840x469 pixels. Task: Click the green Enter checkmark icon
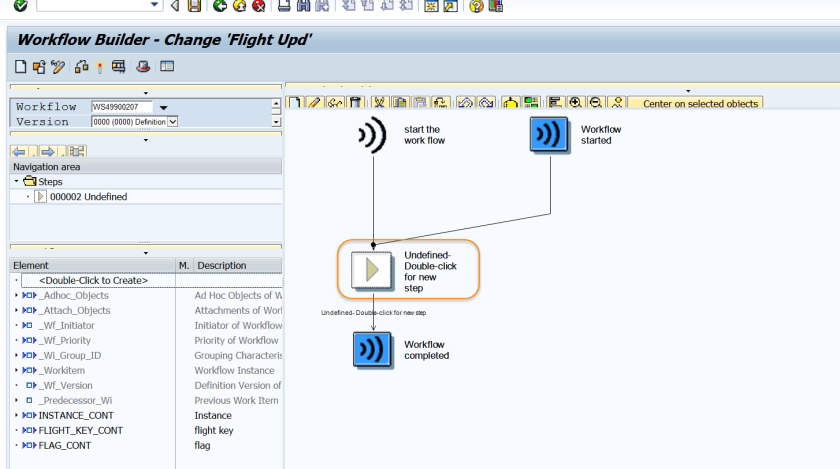(20, 6)
